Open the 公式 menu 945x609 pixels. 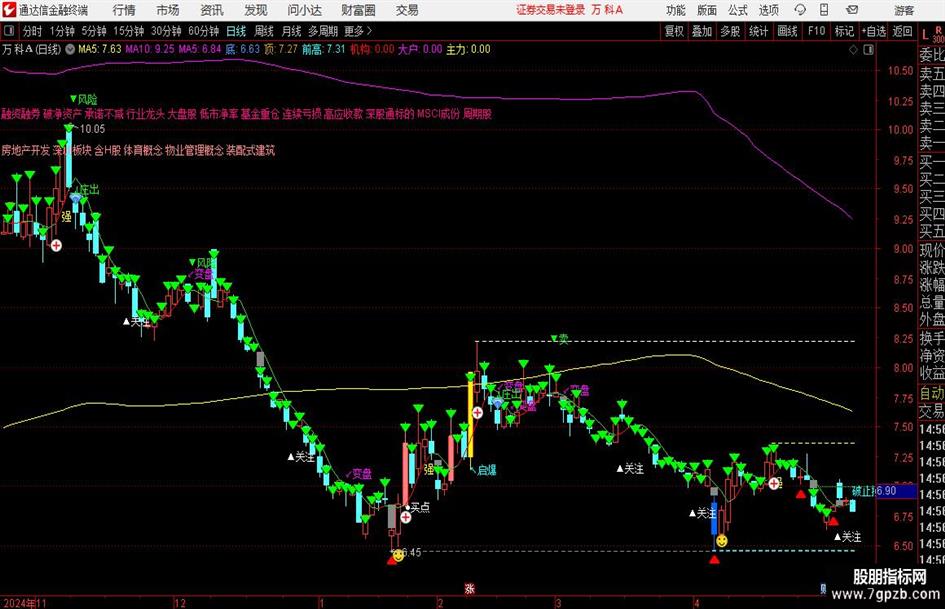tap(738, 10)
